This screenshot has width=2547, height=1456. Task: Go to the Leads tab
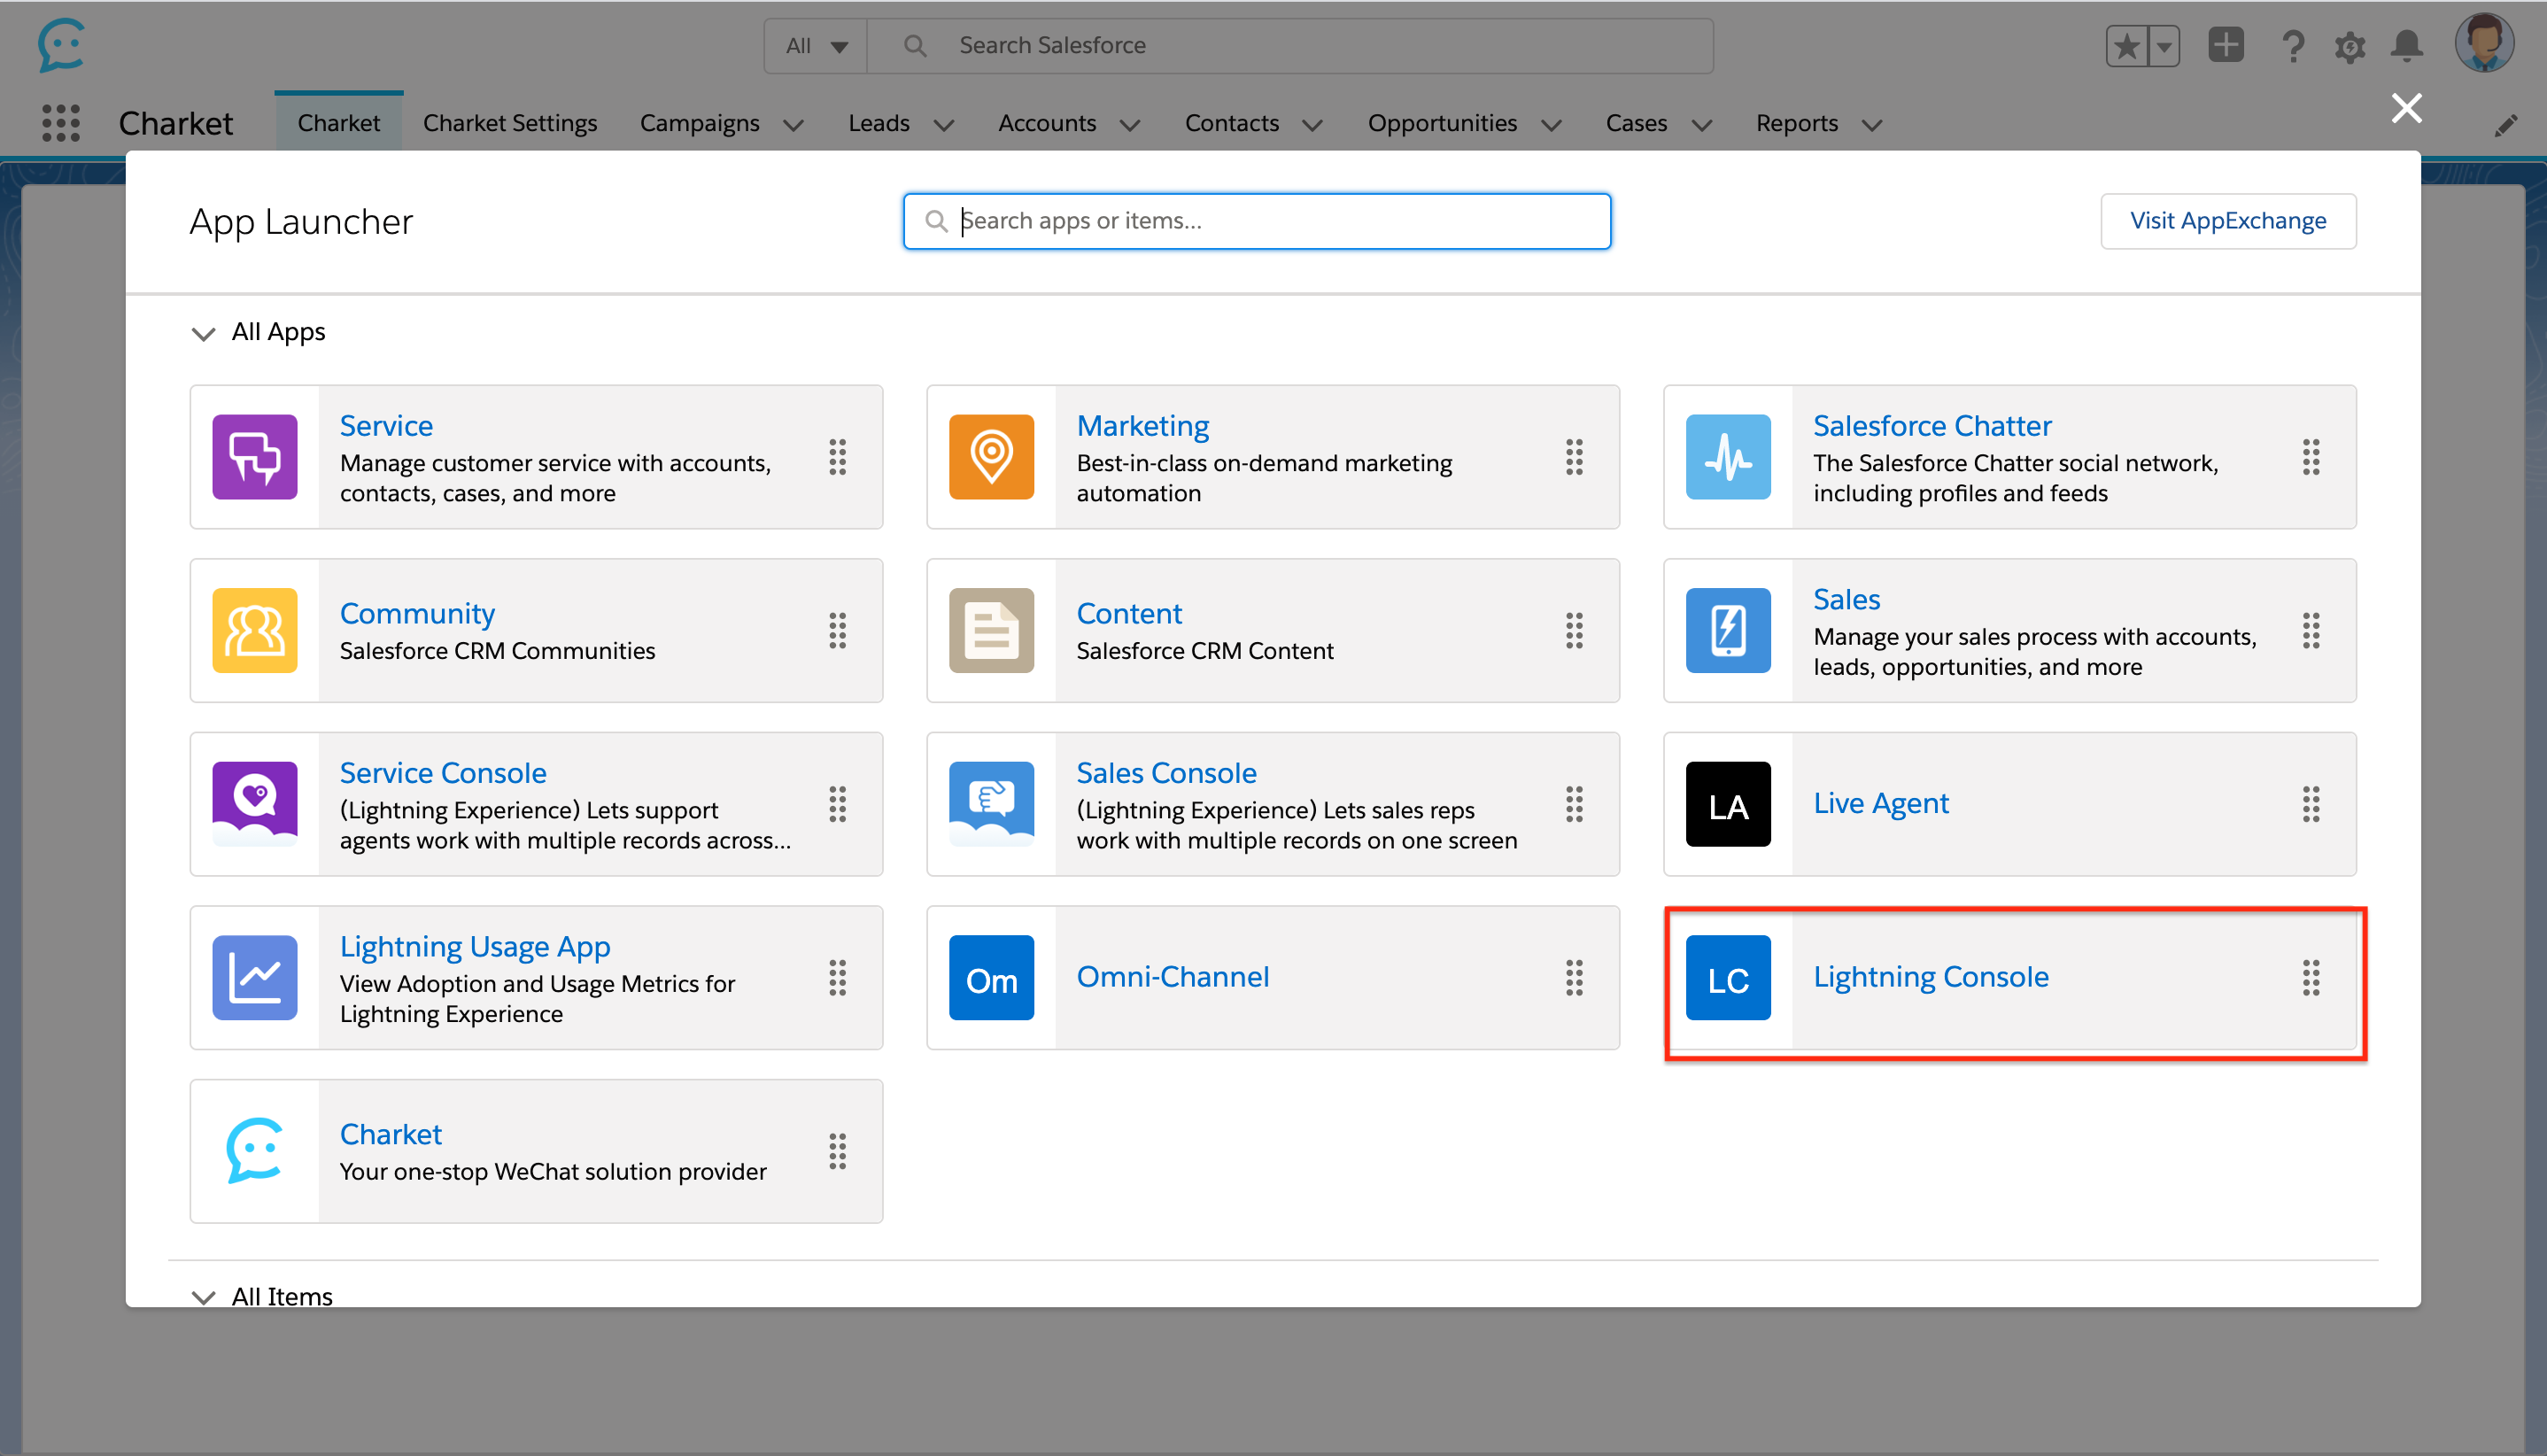[879, 123]
